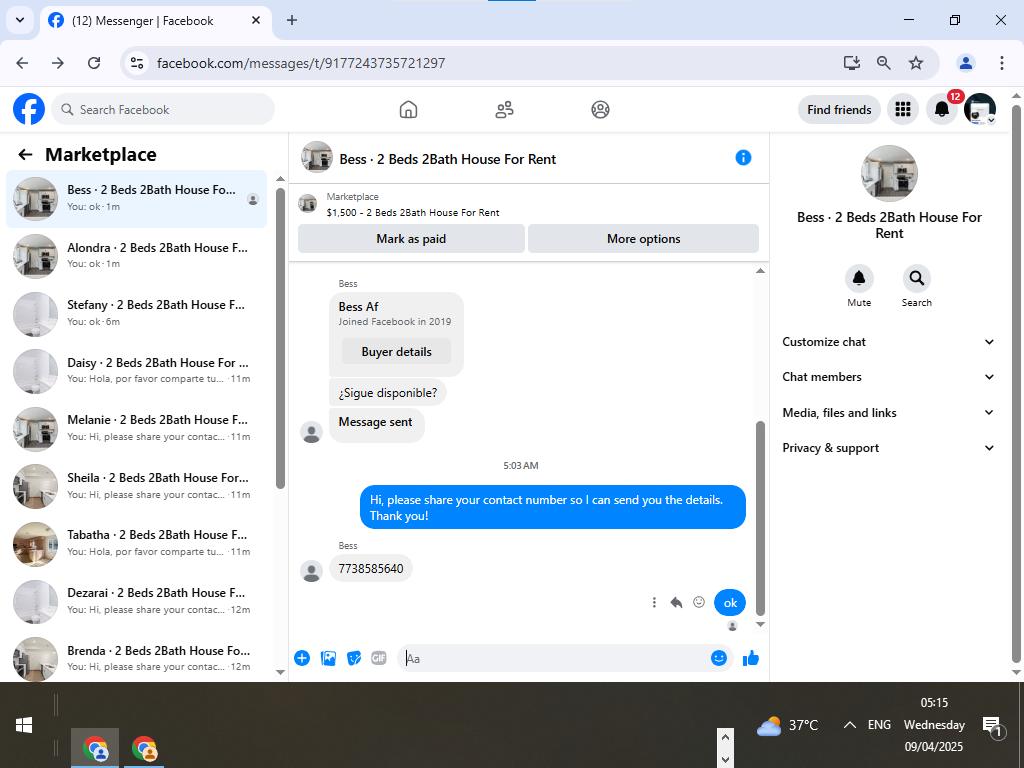Screen dimensions: 1024x768
Task: Click the address bar URL
Action: 301,63
